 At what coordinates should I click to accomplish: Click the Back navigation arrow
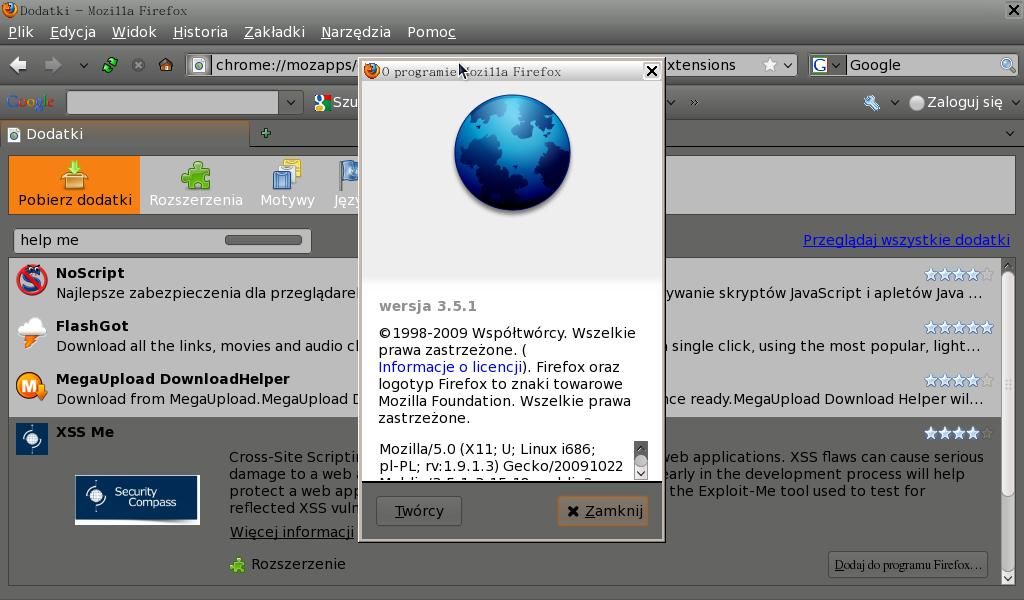tap(18, 65)
